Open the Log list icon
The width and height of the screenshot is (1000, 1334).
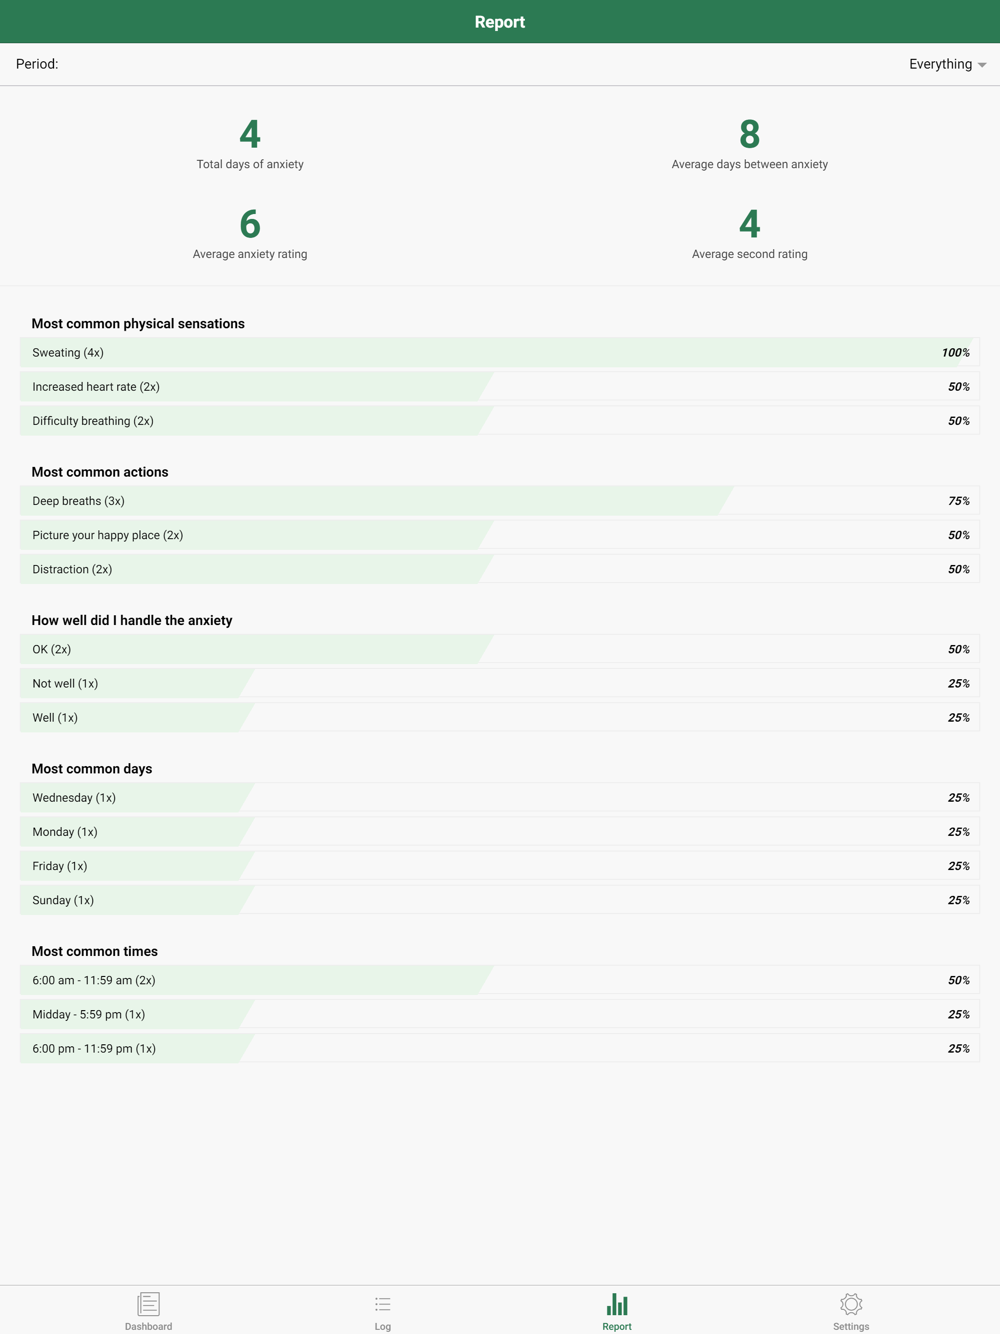point(383,1304)
